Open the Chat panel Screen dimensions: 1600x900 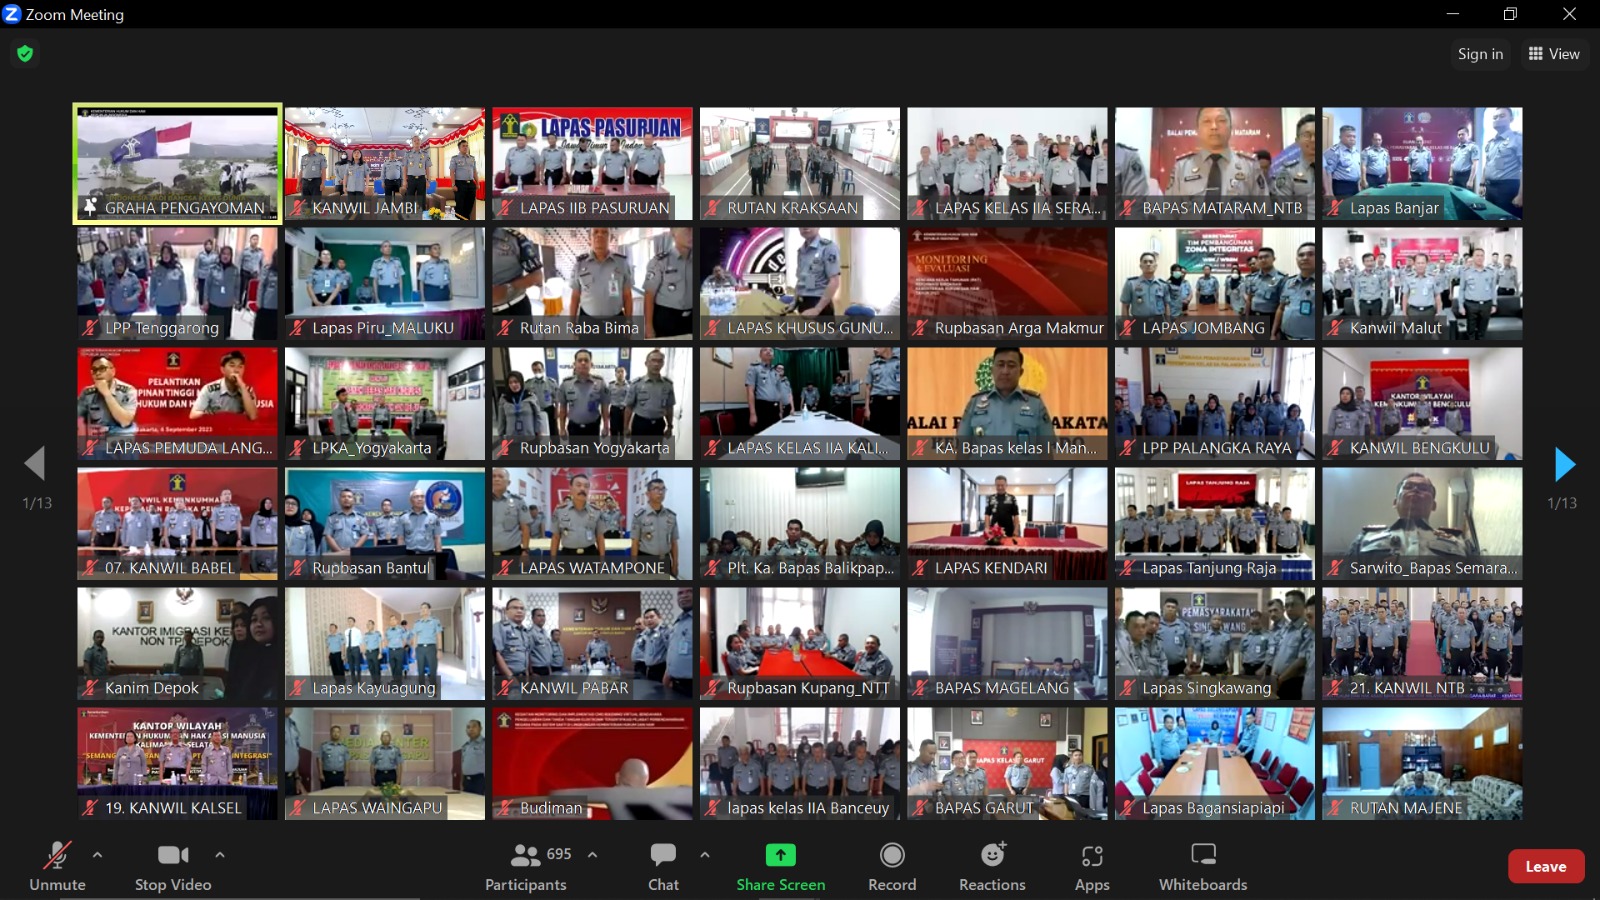pyautogui.click(x=663, y=866)
